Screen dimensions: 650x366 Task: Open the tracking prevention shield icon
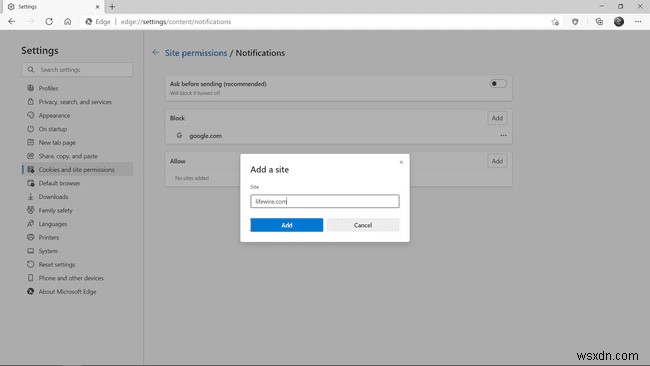[x=575, y=22]
